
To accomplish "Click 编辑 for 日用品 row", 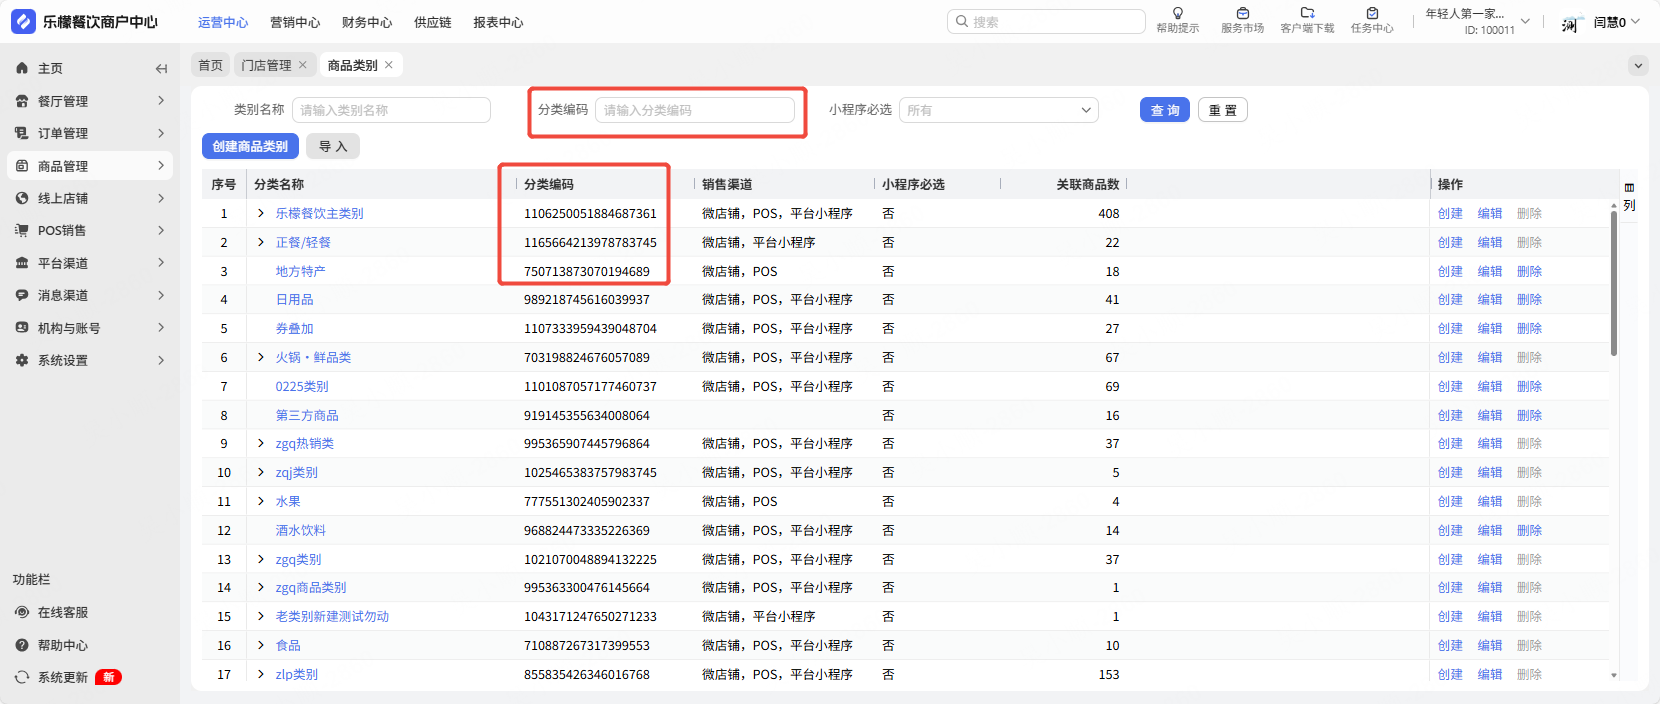I will tap(1490, 299).
